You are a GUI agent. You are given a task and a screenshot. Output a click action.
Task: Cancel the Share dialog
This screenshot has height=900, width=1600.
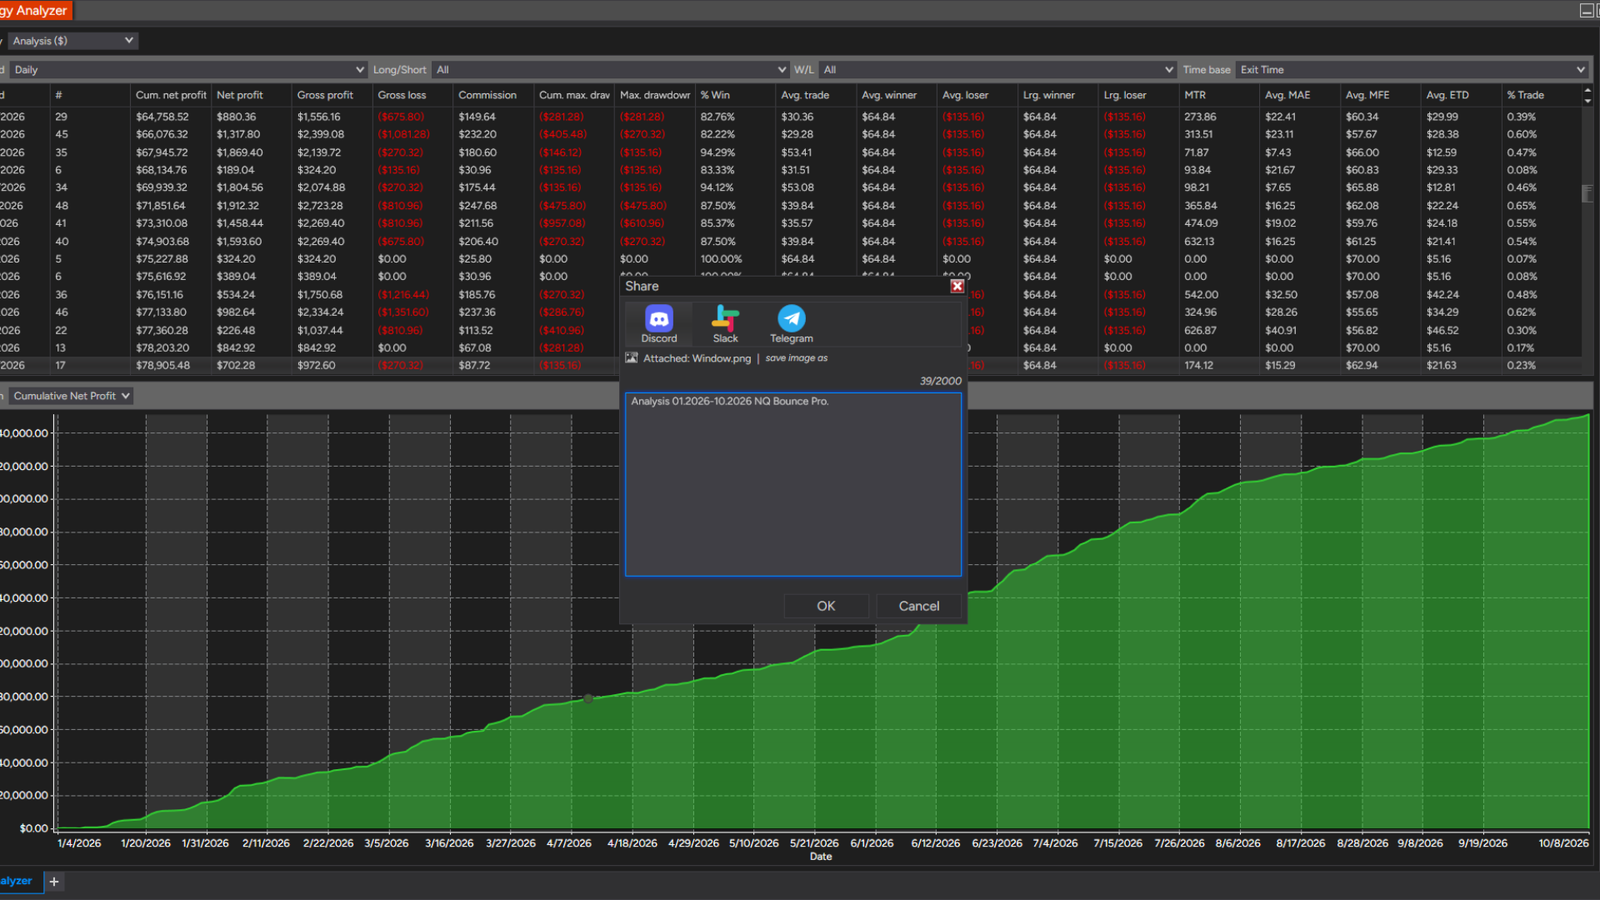tap(919, 606)
